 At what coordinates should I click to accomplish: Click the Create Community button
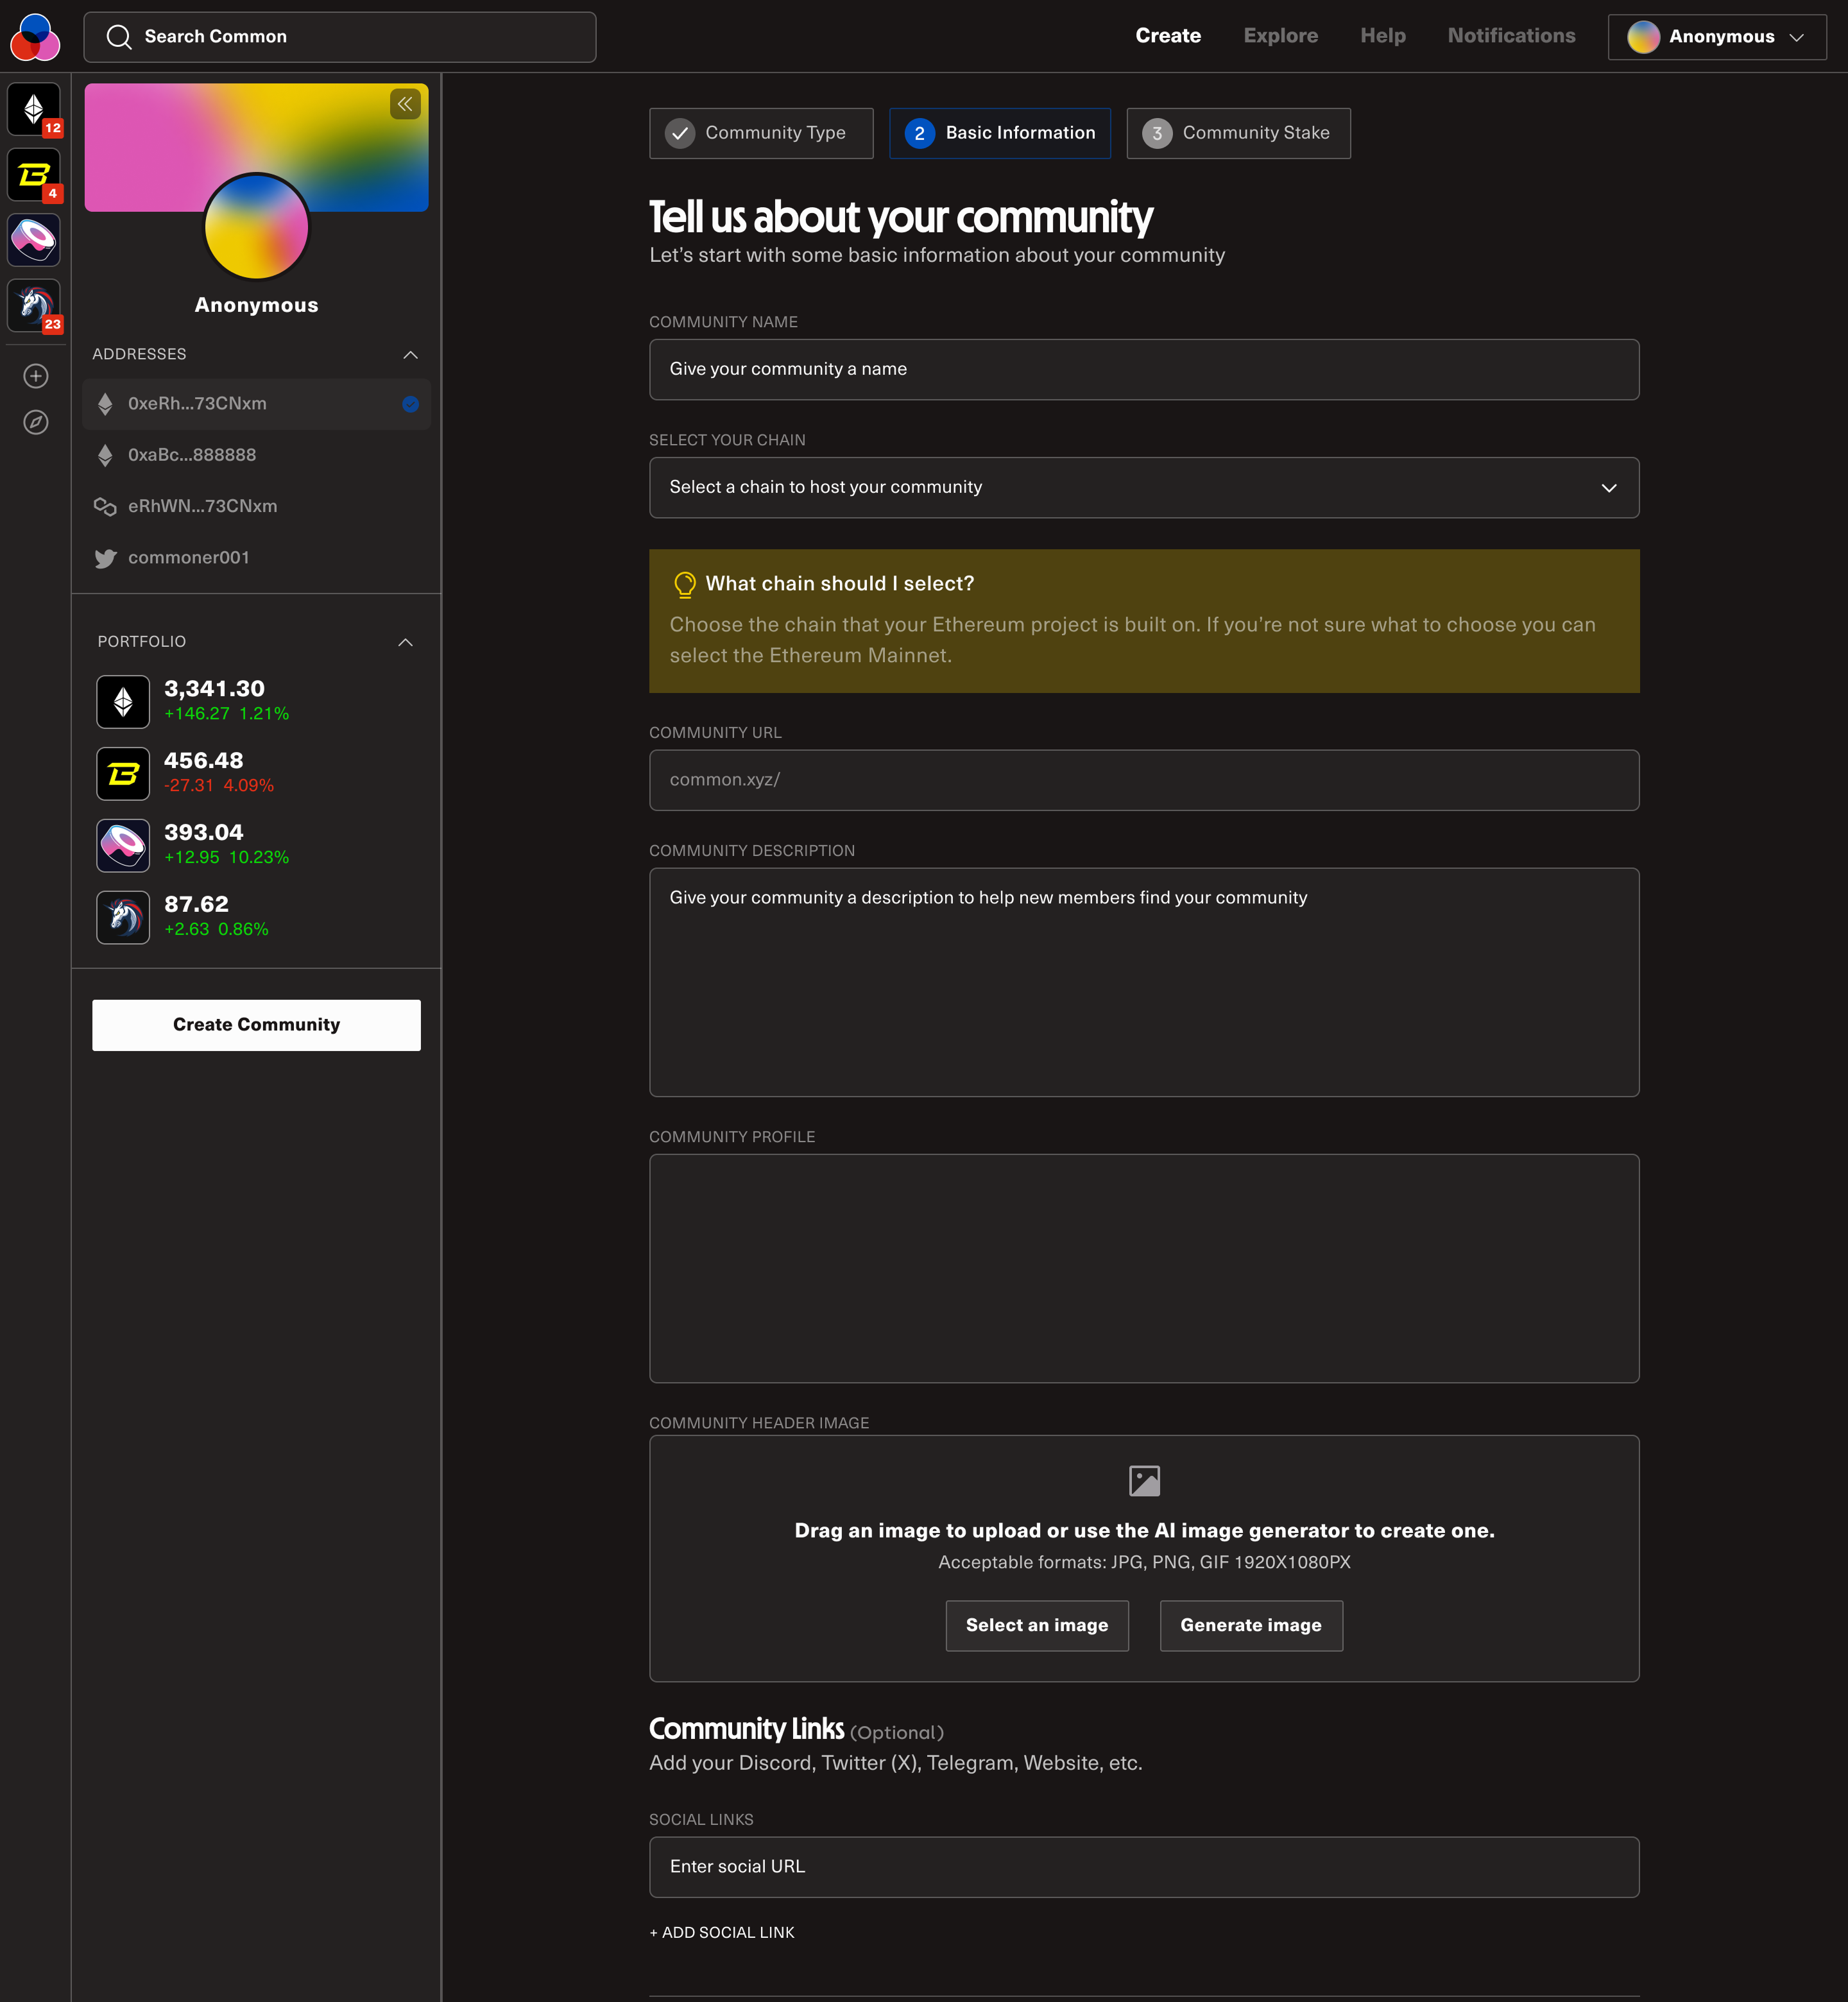point(256,1025)
